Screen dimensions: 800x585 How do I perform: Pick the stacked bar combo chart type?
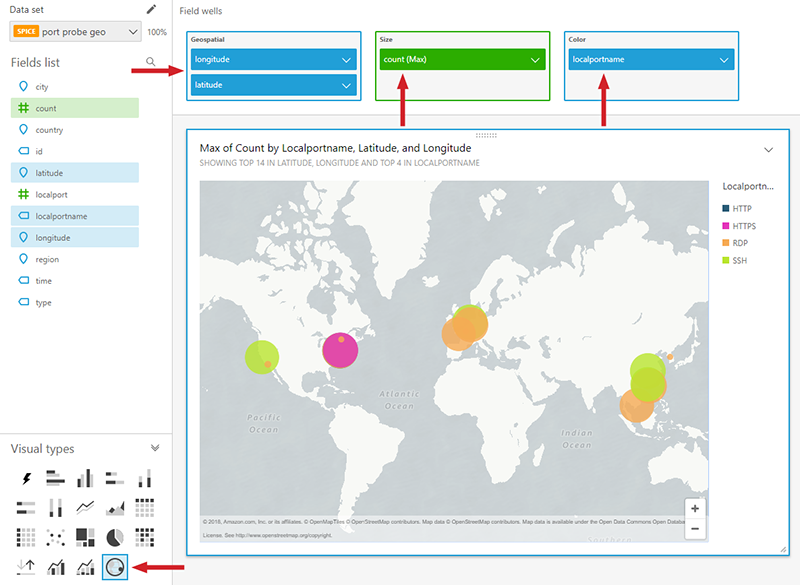pos(85,567)
